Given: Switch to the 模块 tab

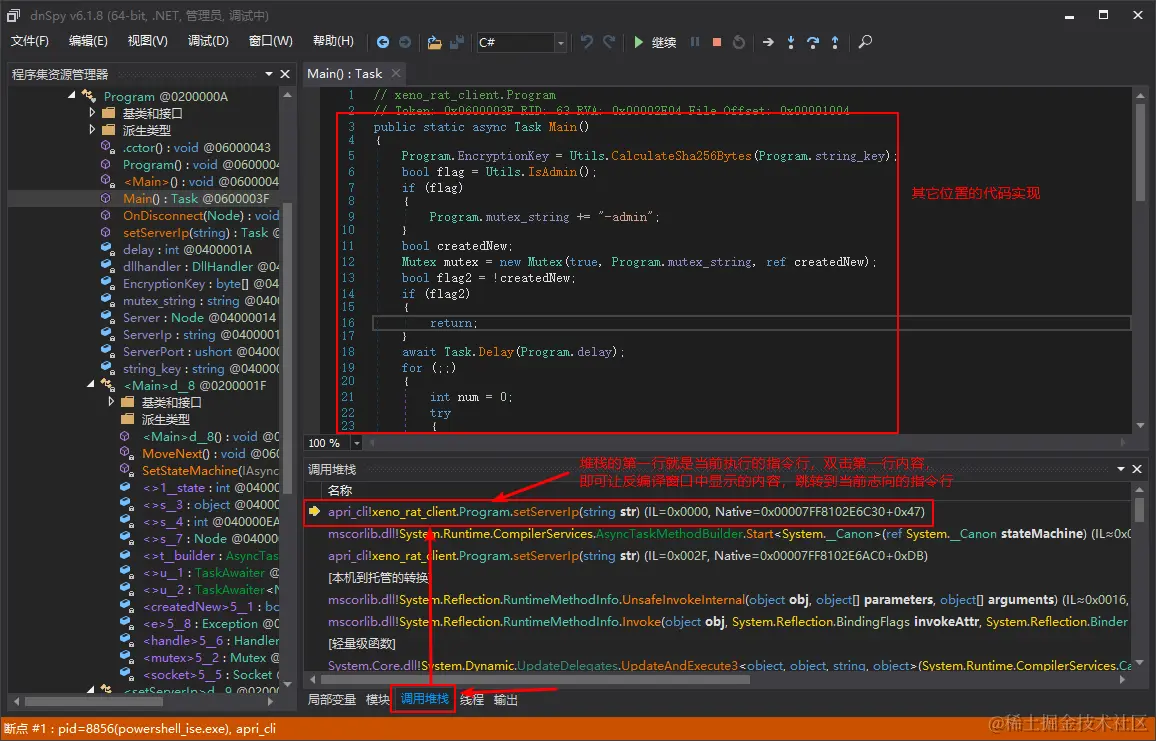Looking at the screenshot, I should point(377,700).
